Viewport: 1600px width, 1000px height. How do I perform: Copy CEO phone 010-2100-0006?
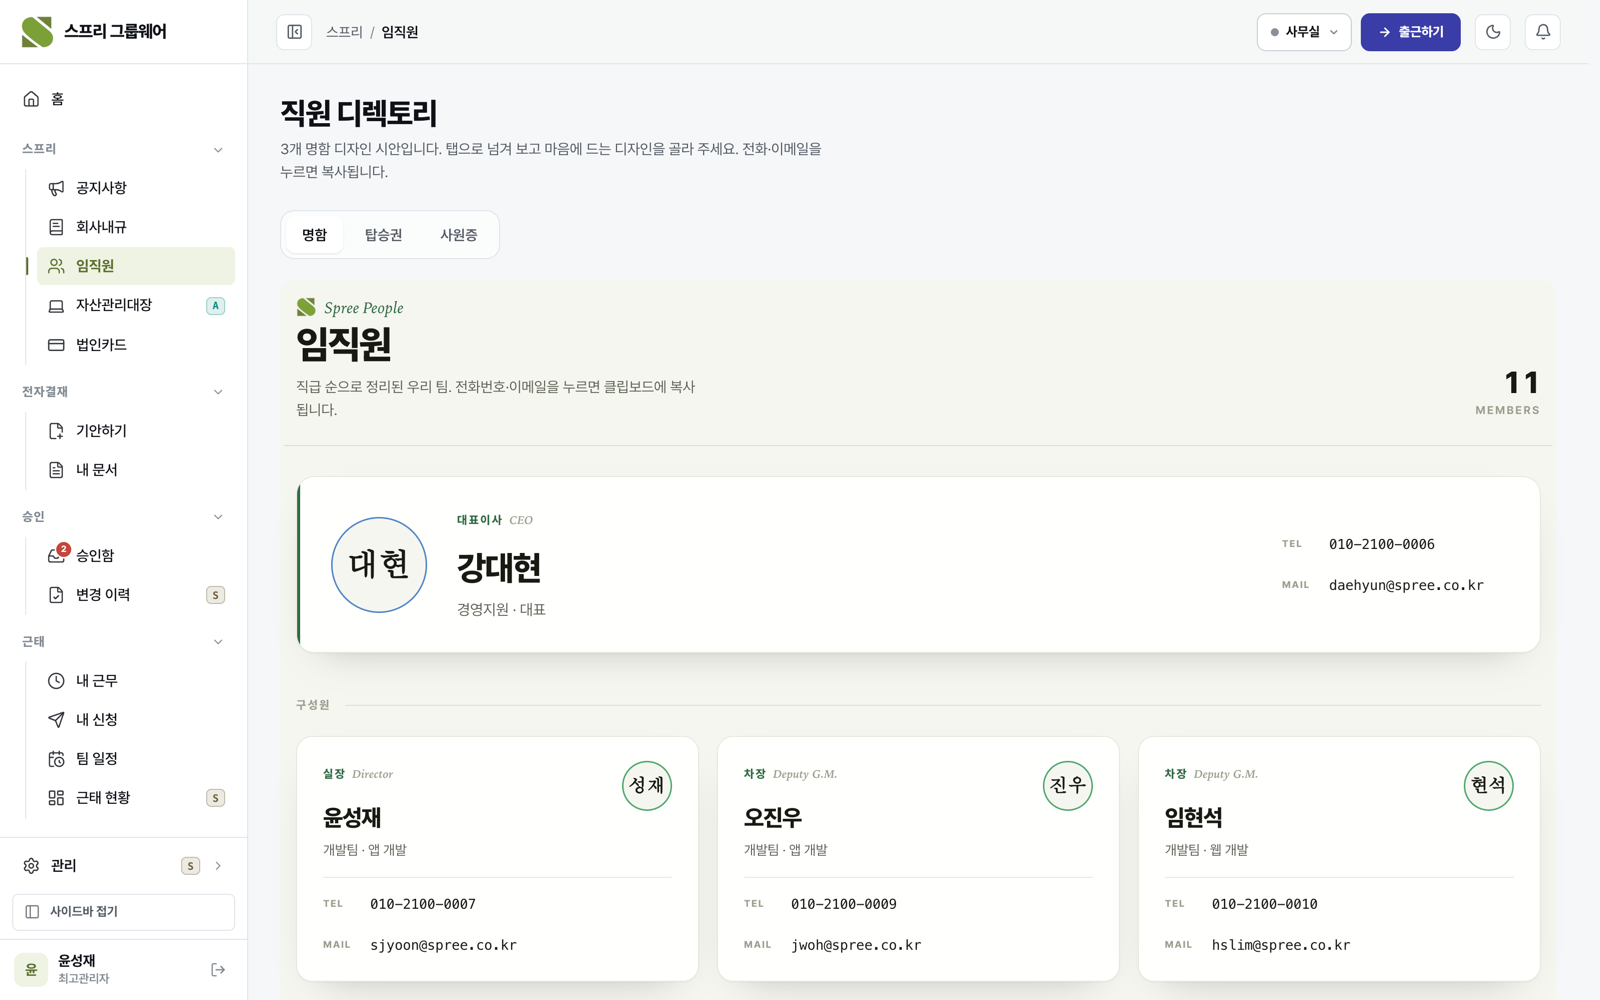(x=1381, y=544)
